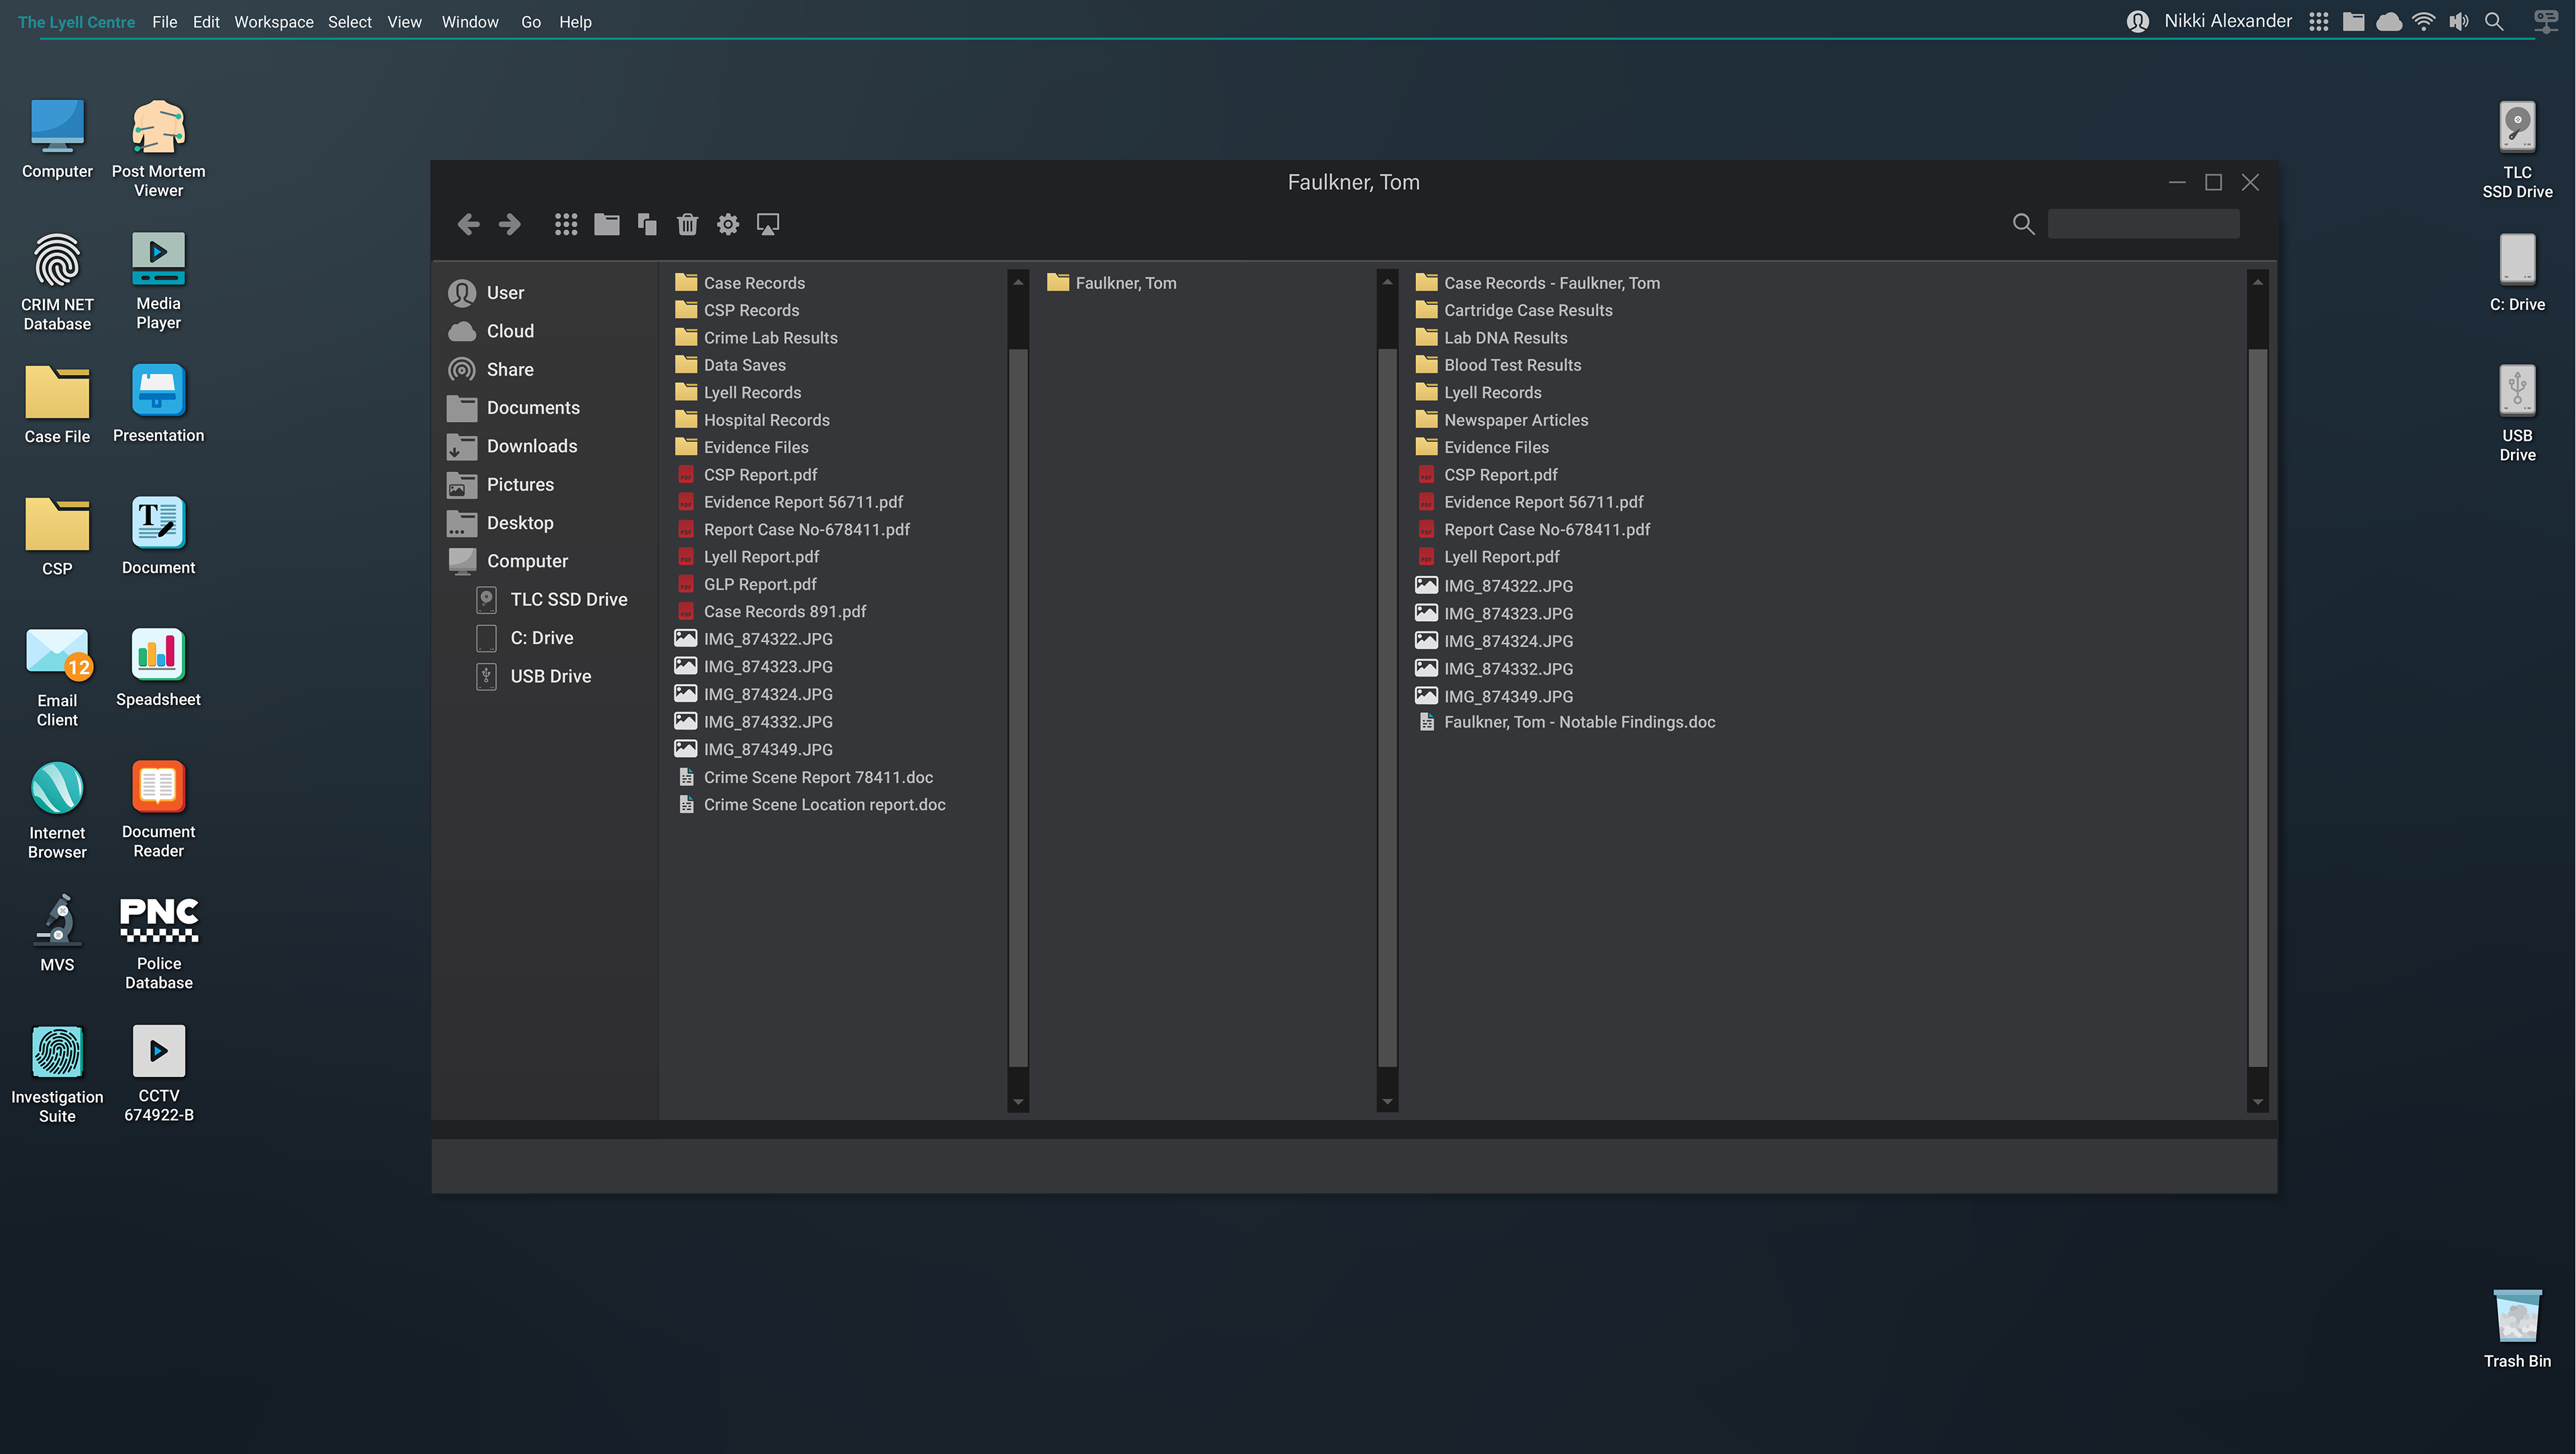Click the menu bar search magnifier
Image resolution: width=2576 pixels, height=1454 pixels.
coord(2495,22)
